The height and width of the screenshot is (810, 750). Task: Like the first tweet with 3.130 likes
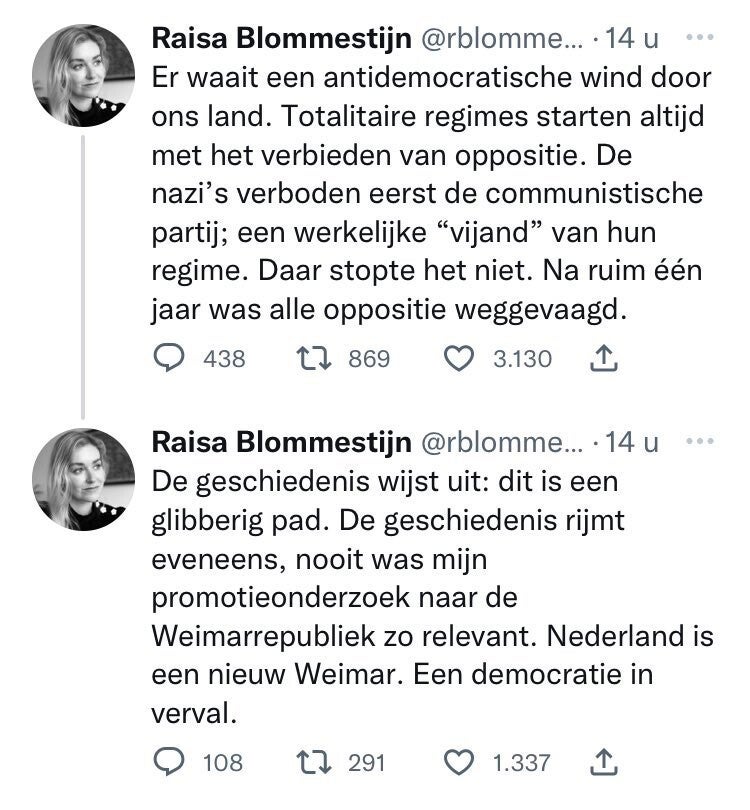(458, 358)
